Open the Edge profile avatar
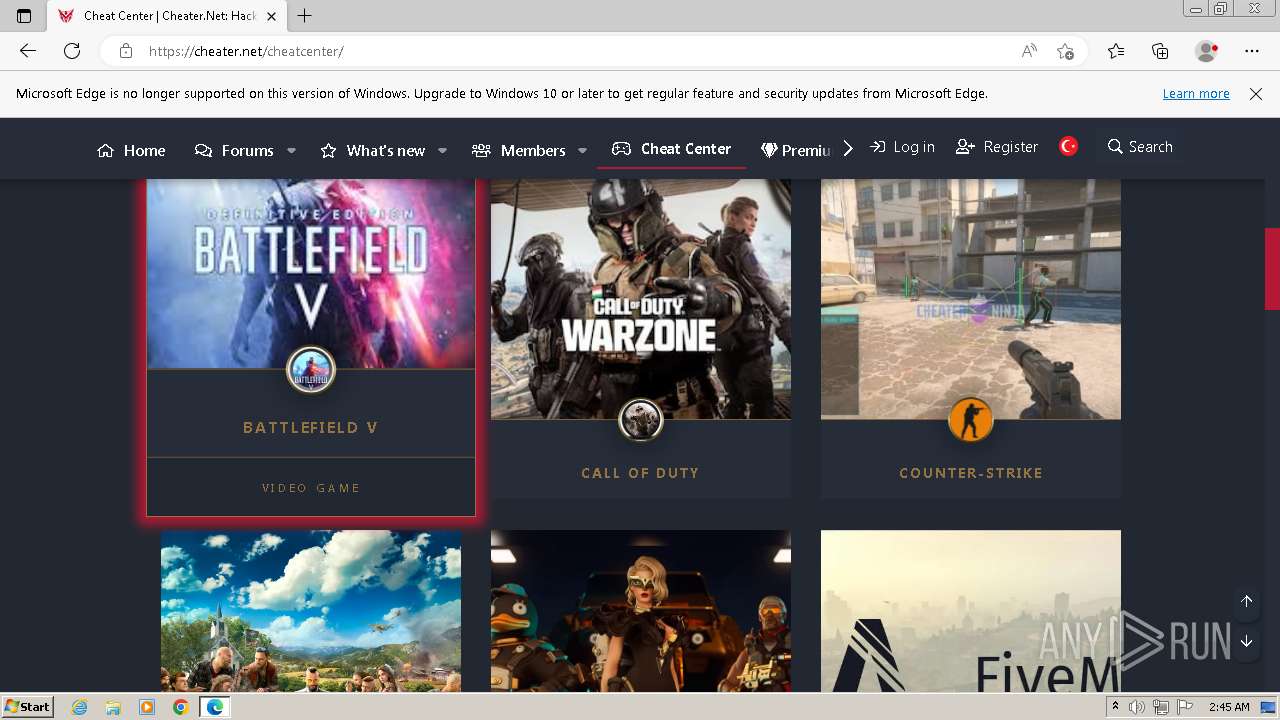The width and height of the screenshot is (1280, 720). (1207, 51)
